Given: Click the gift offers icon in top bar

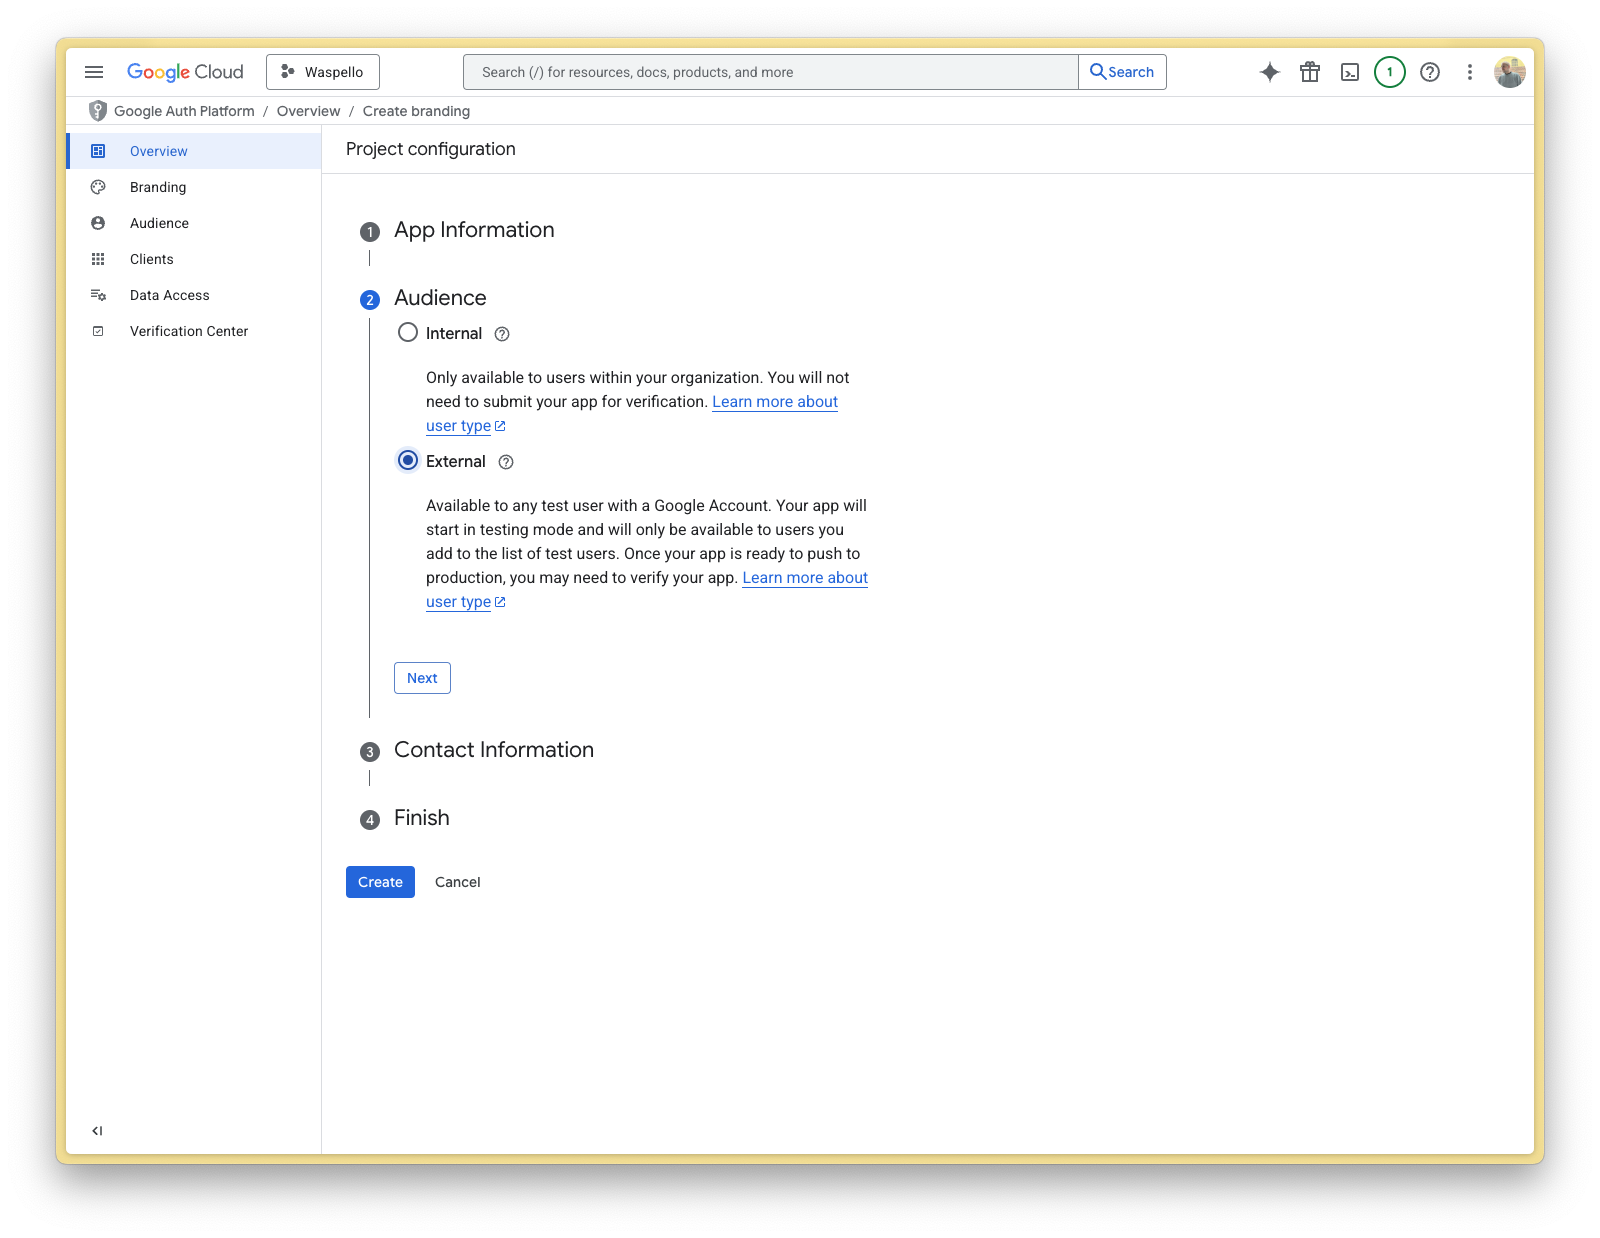Looking at the screenshot, I should coord(1310,71).
